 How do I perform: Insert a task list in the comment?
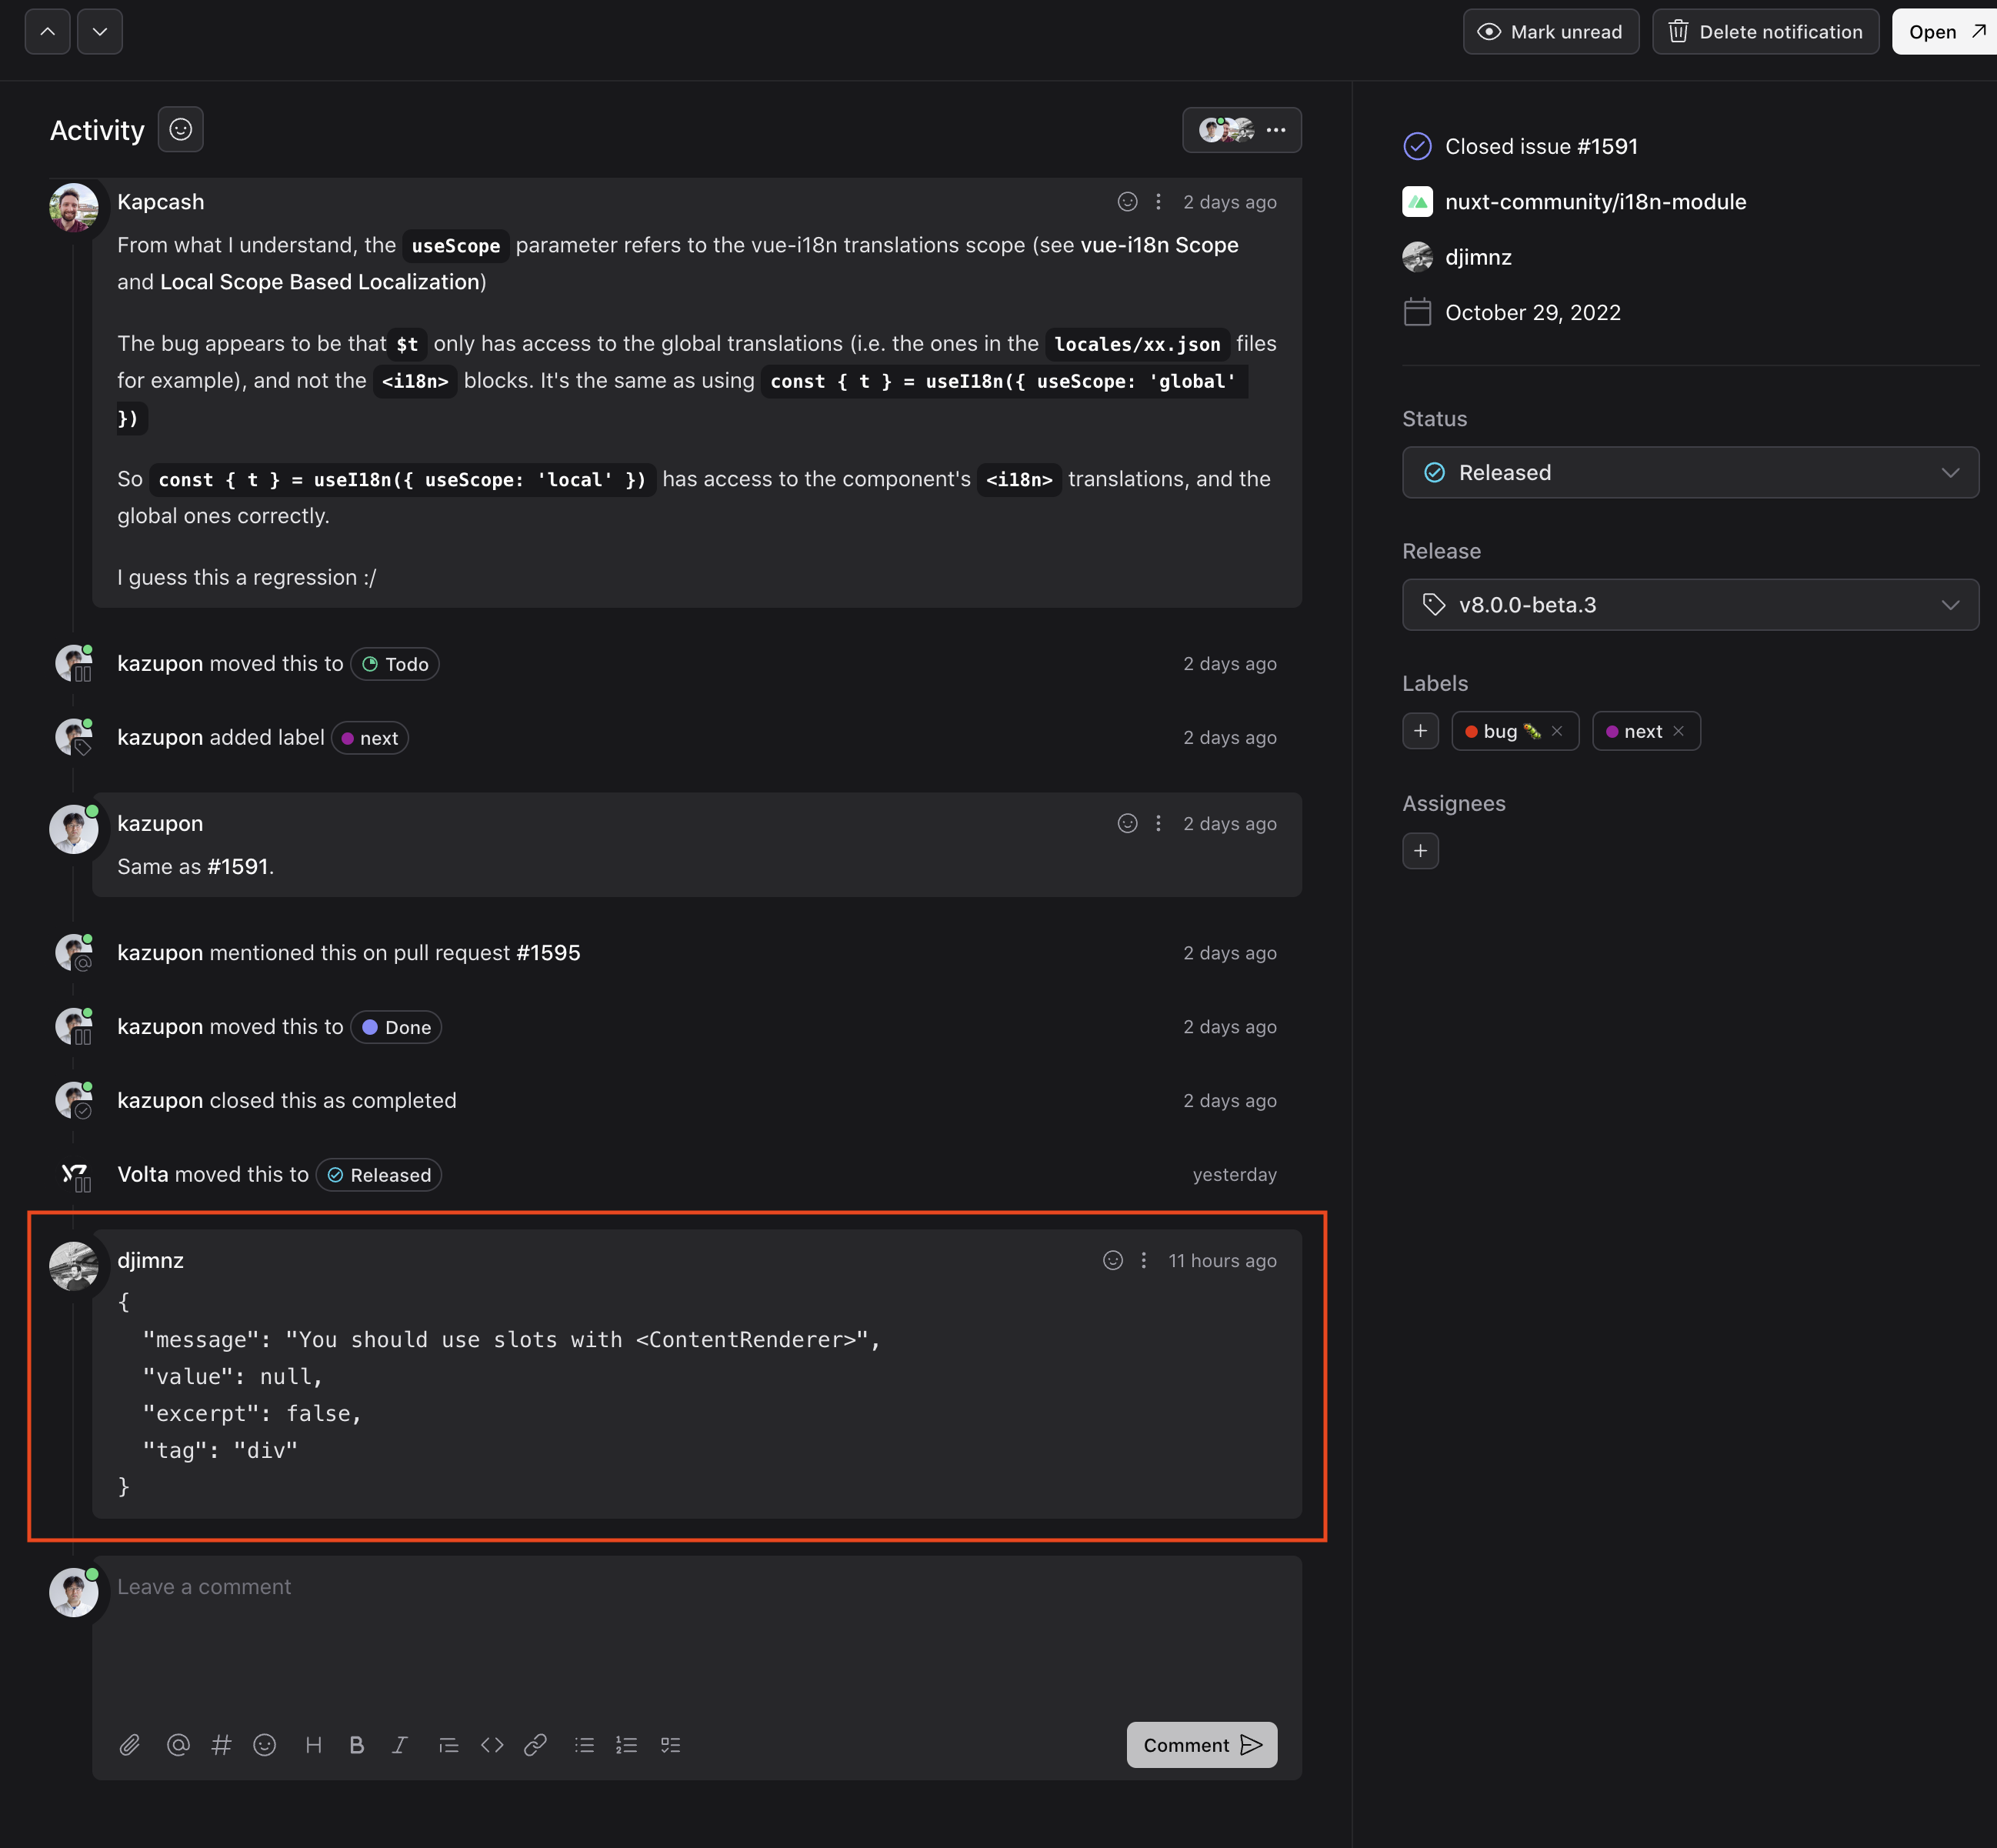pos(671,1744)
